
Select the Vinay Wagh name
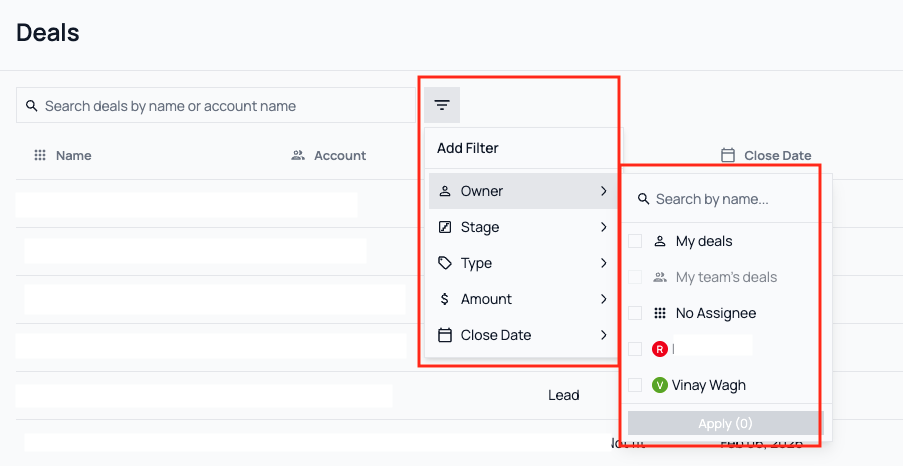(708, 385)
